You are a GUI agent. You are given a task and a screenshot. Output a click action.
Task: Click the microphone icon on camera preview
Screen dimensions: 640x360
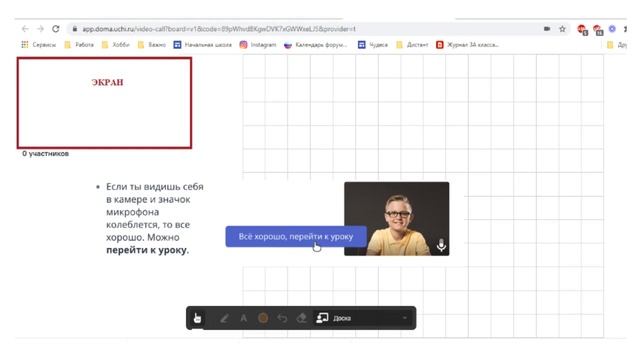pos(441,245)
